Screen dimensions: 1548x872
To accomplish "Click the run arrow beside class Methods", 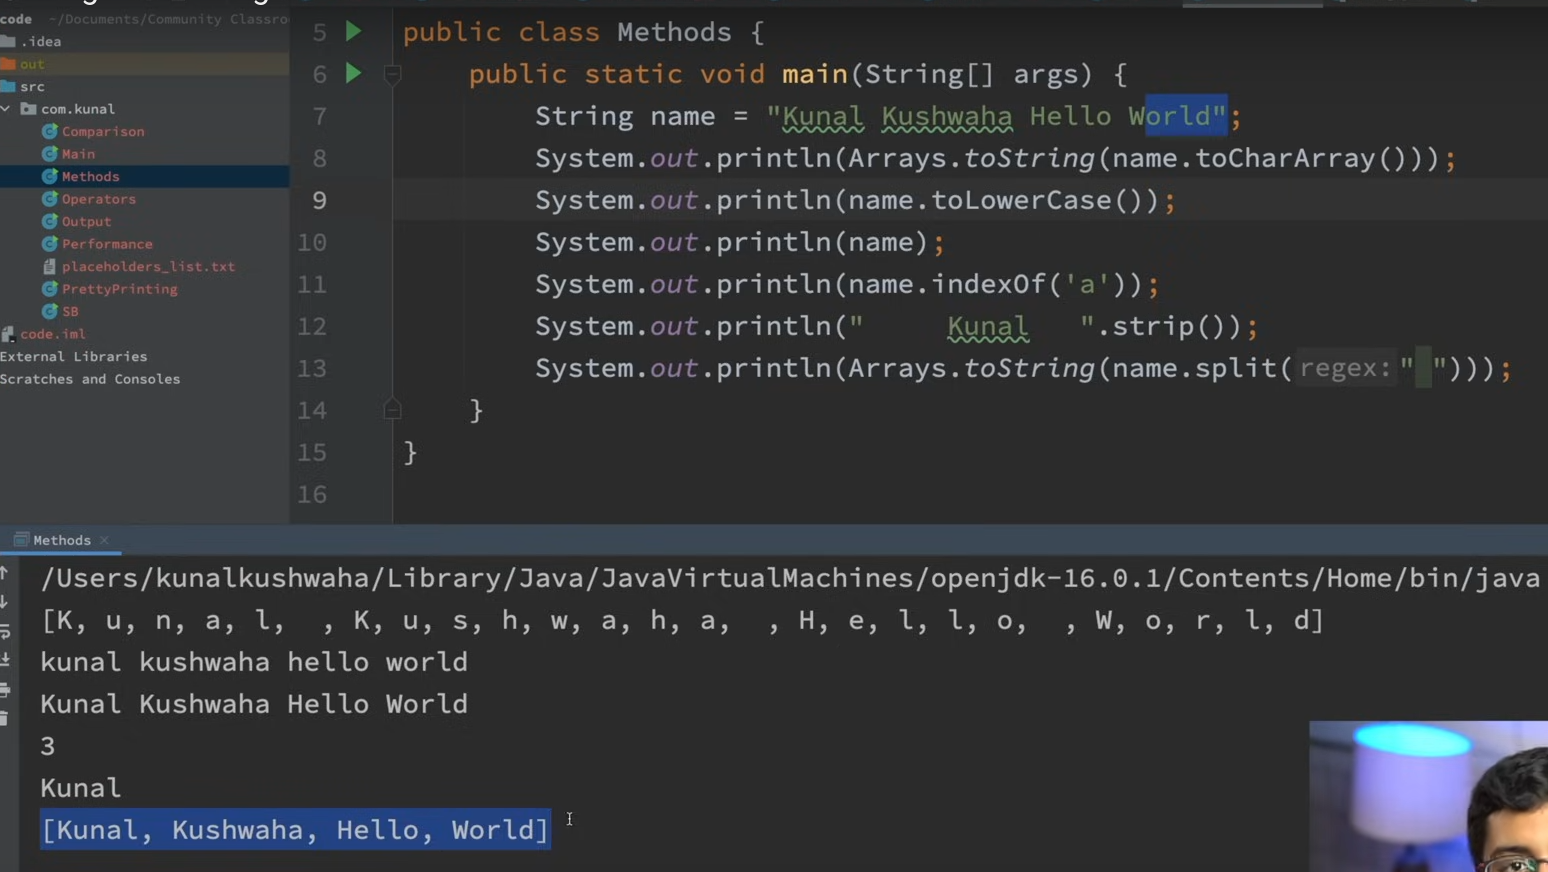I will pyautogui.click(x=353, y=32).
